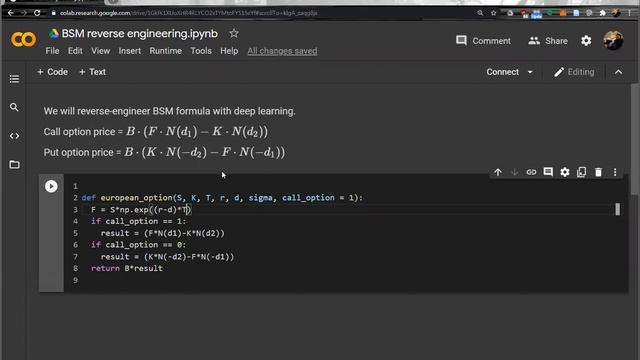Delete the cell with trash icon
640x360 pixels.
[598, 172]
